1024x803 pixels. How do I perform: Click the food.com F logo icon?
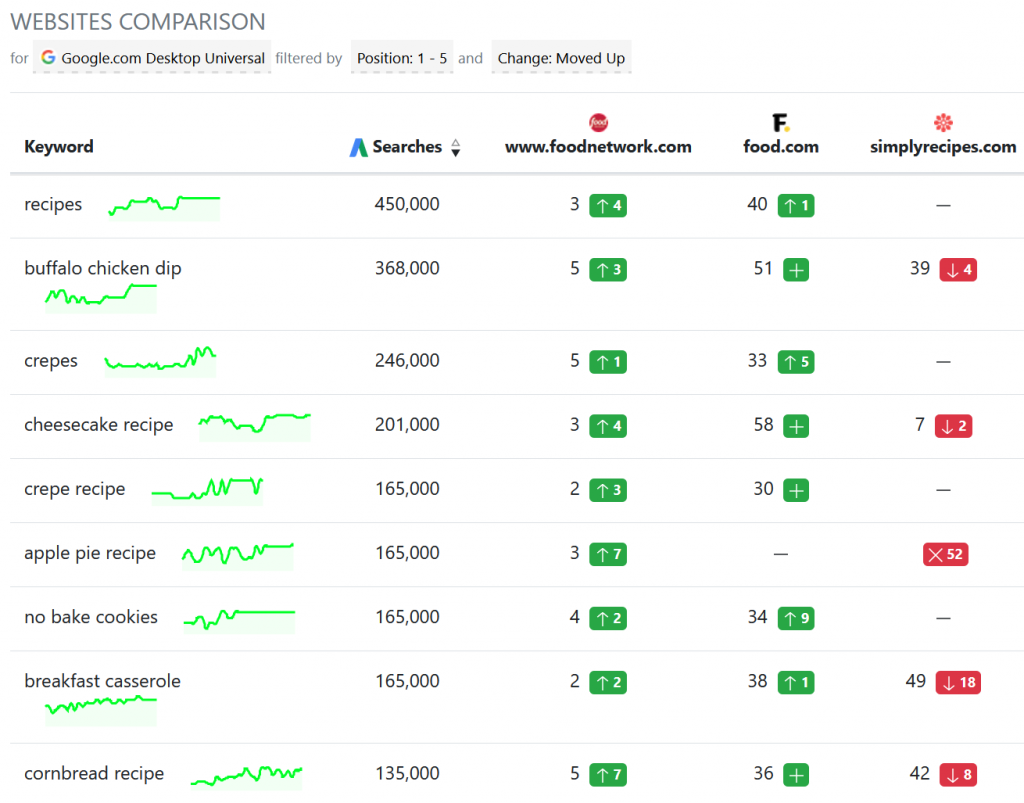(780, 122)
